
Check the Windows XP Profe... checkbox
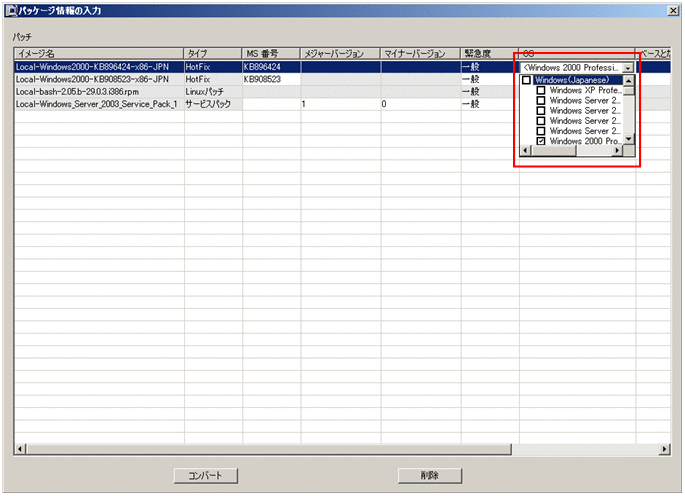pos(541,90)
